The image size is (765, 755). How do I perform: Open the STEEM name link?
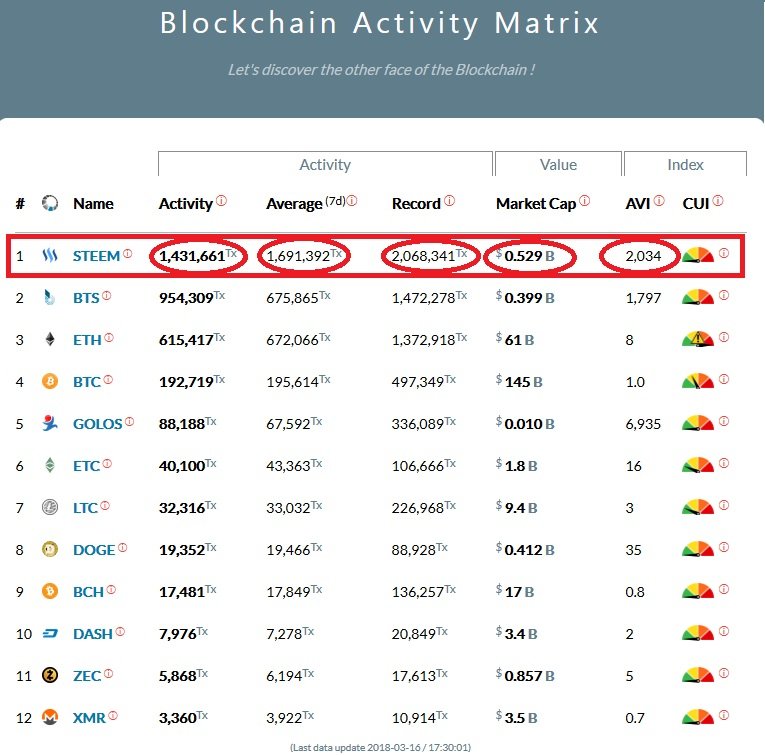[x=96, y=256]
